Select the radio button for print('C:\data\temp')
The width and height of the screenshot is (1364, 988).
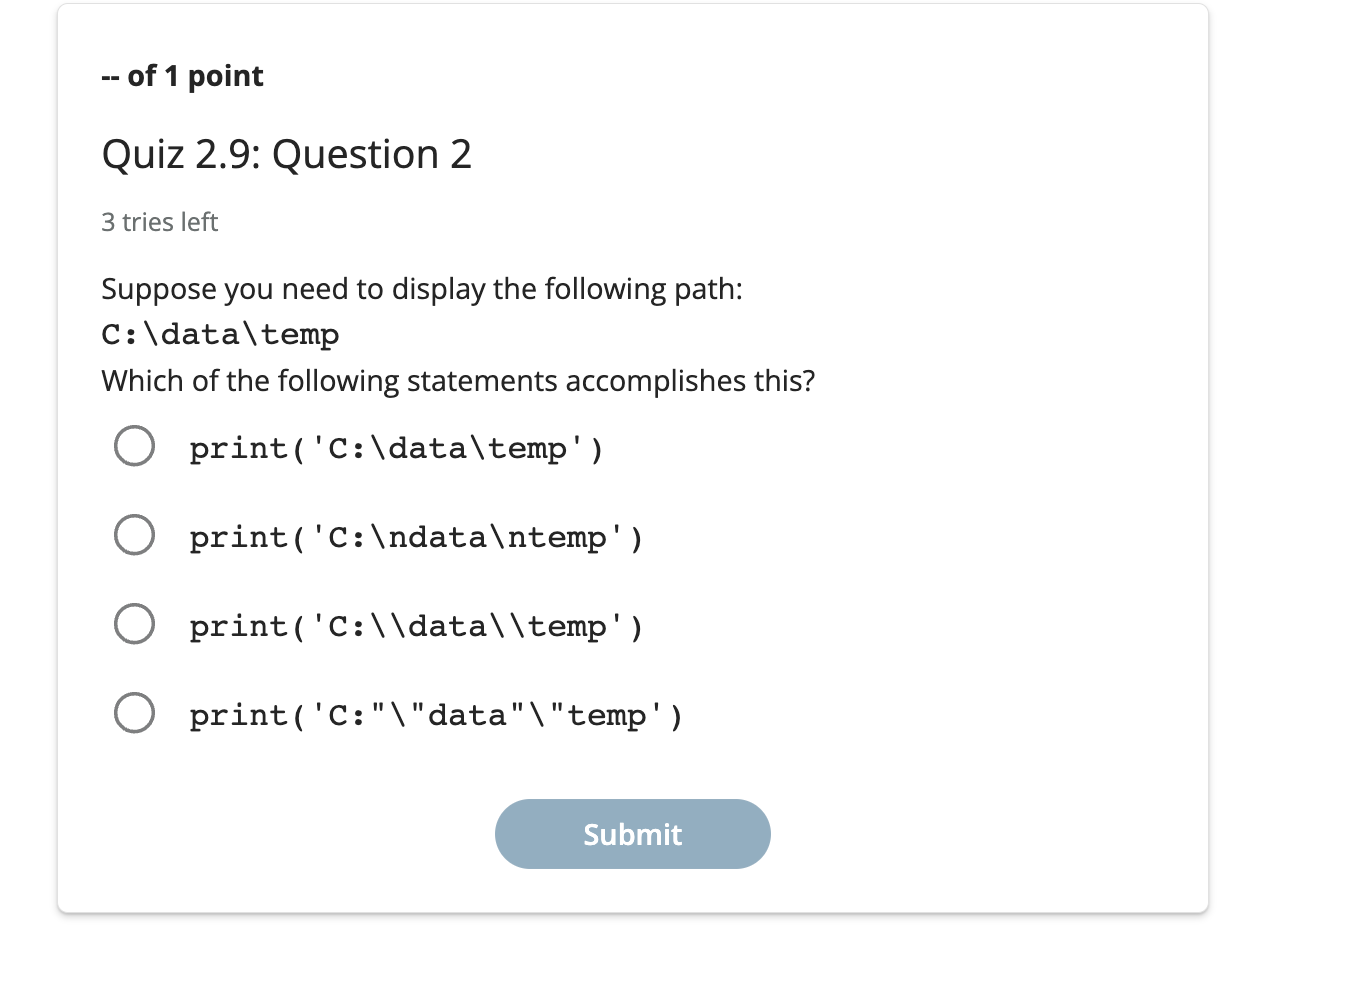tap(134, 446)
